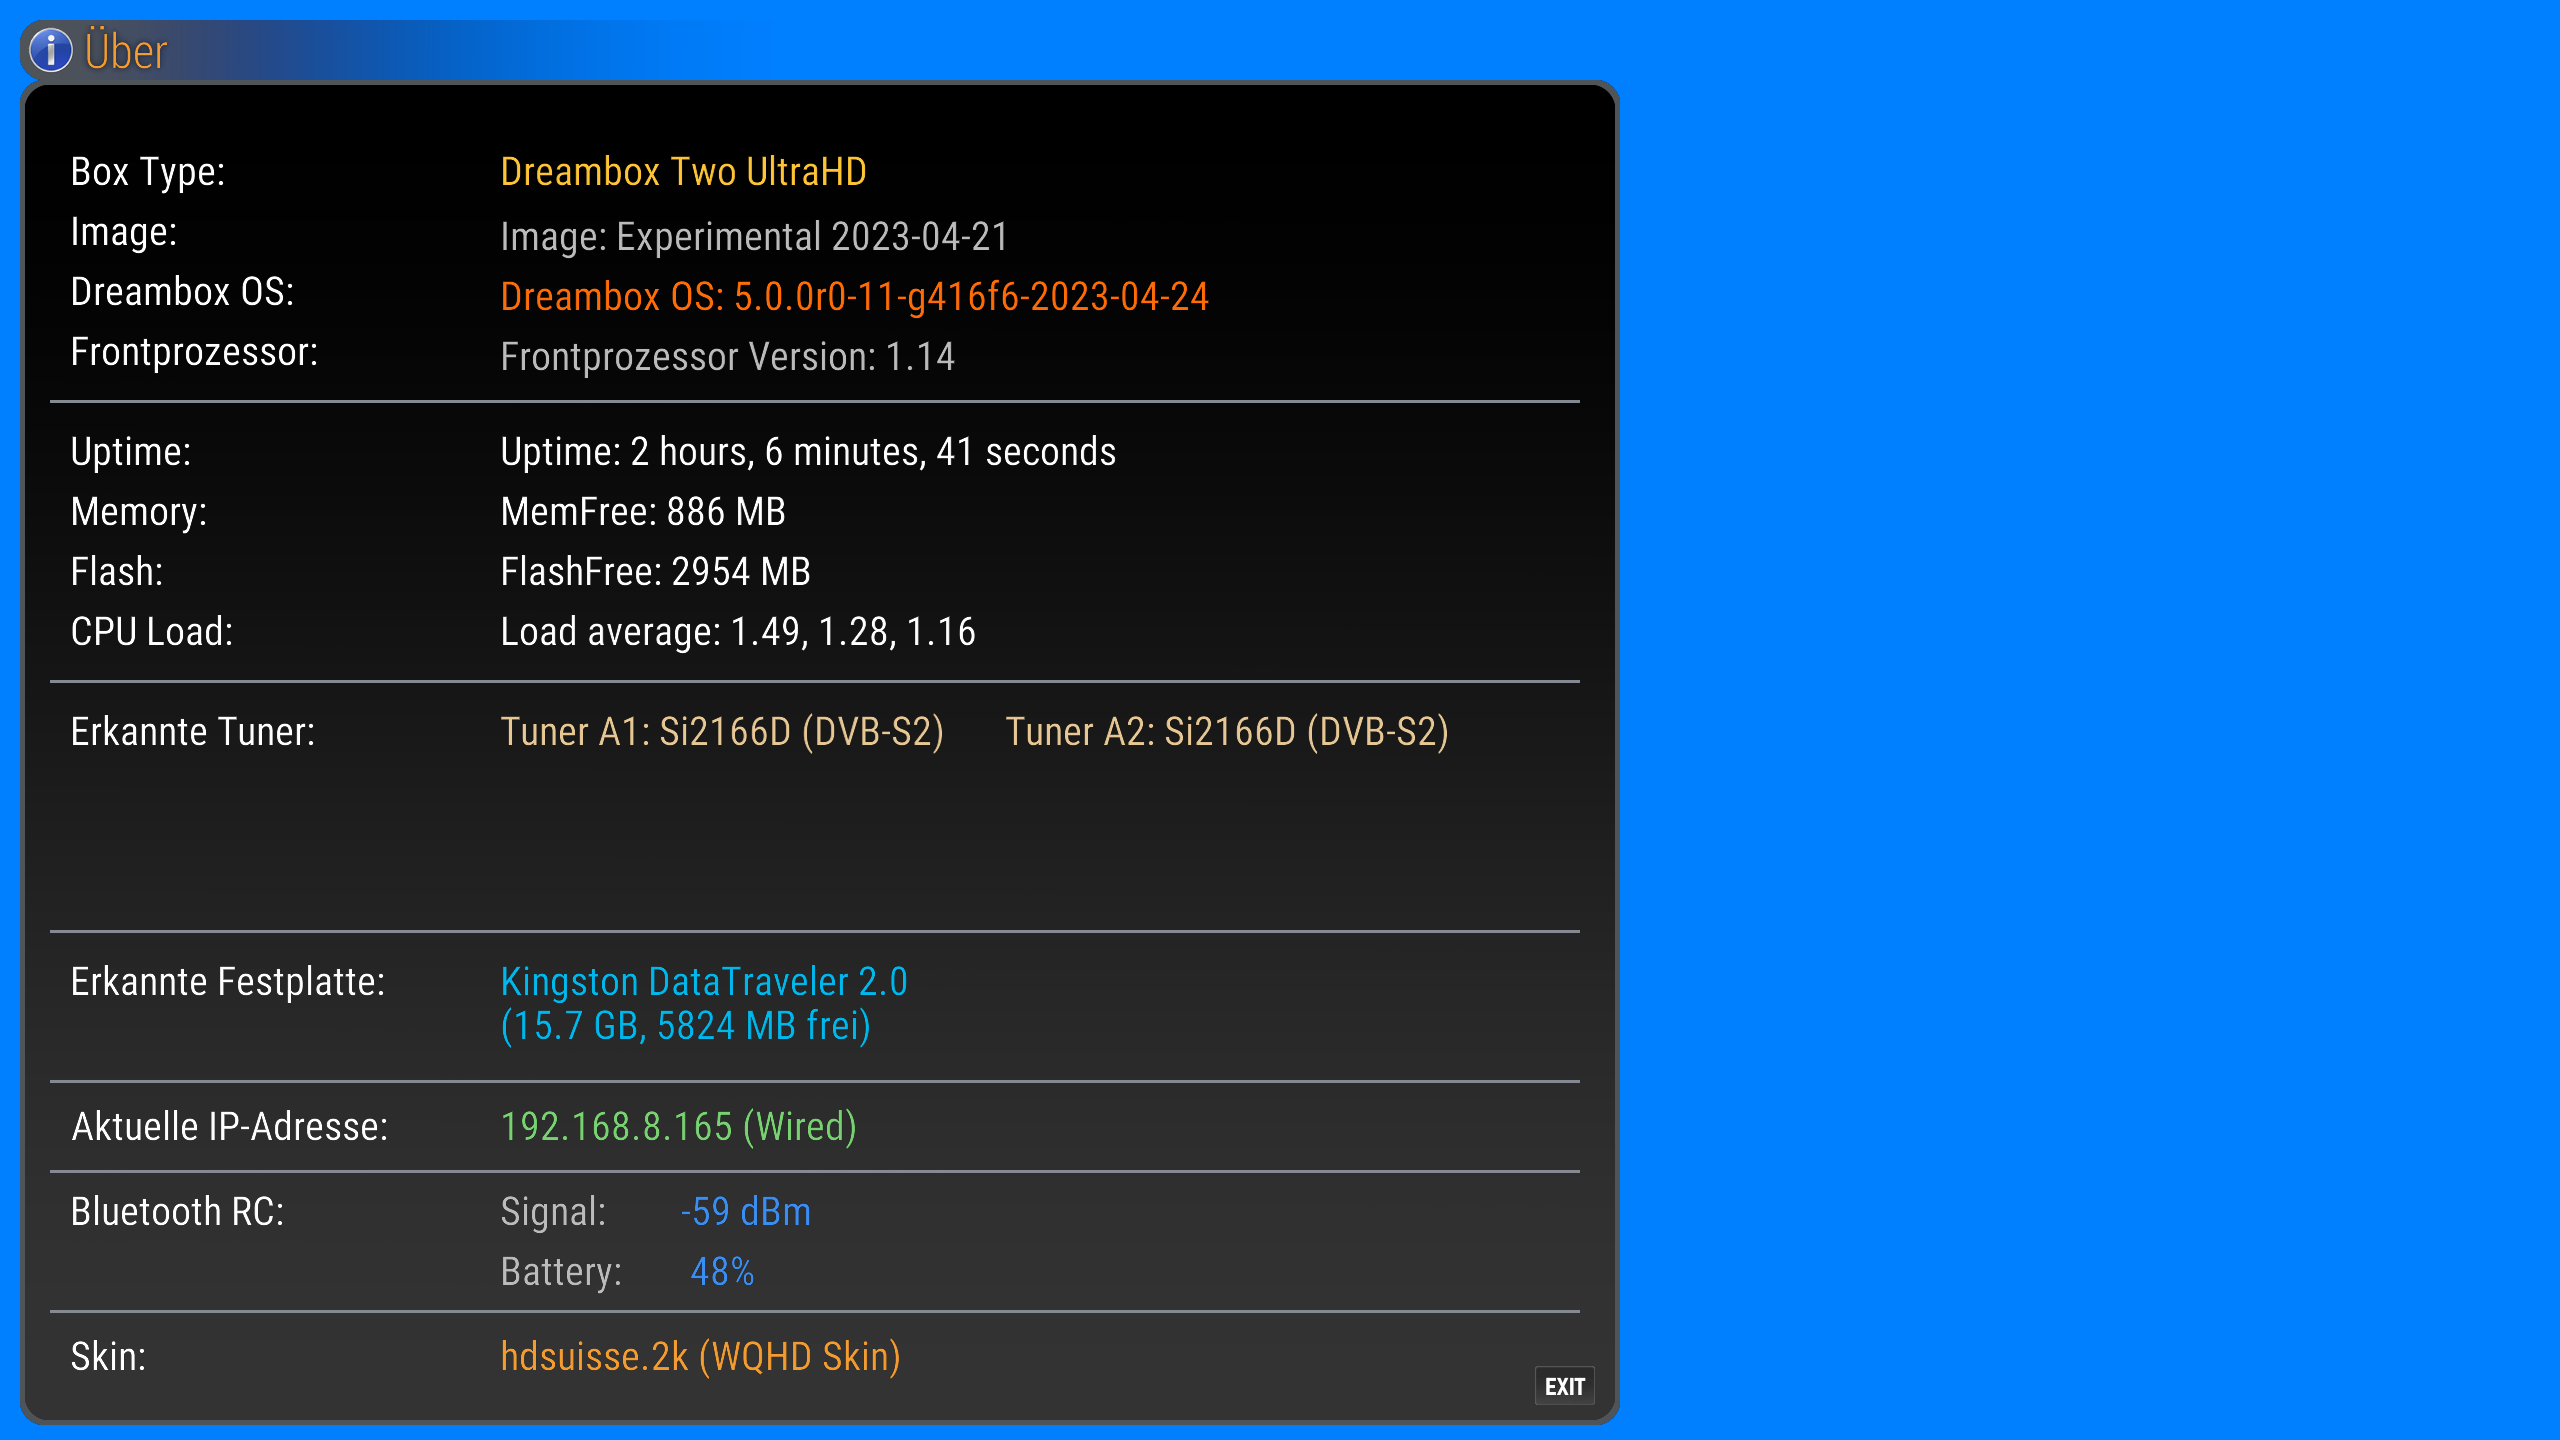The height and width of the screenshot is (1440, 2560).
Task: Click the Erkannte Festplatte label
Action: tap(227, 982)
